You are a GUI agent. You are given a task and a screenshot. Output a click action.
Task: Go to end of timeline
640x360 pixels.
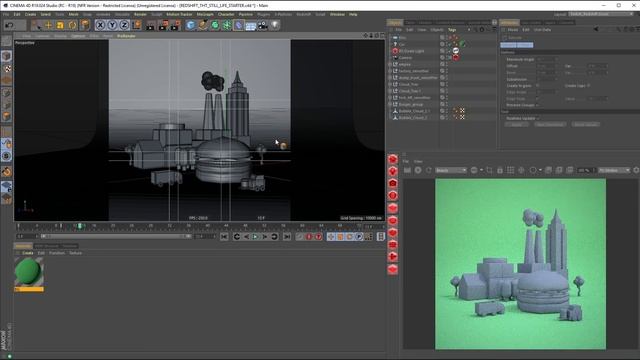point(287,237)
